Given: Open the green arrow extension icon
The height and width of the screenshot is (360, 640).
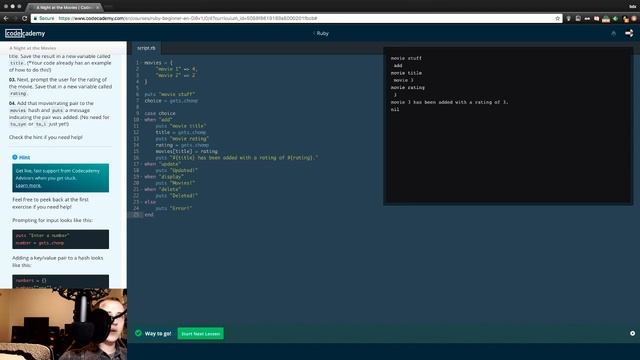Looking at the screenshot, I should [616, 18].
